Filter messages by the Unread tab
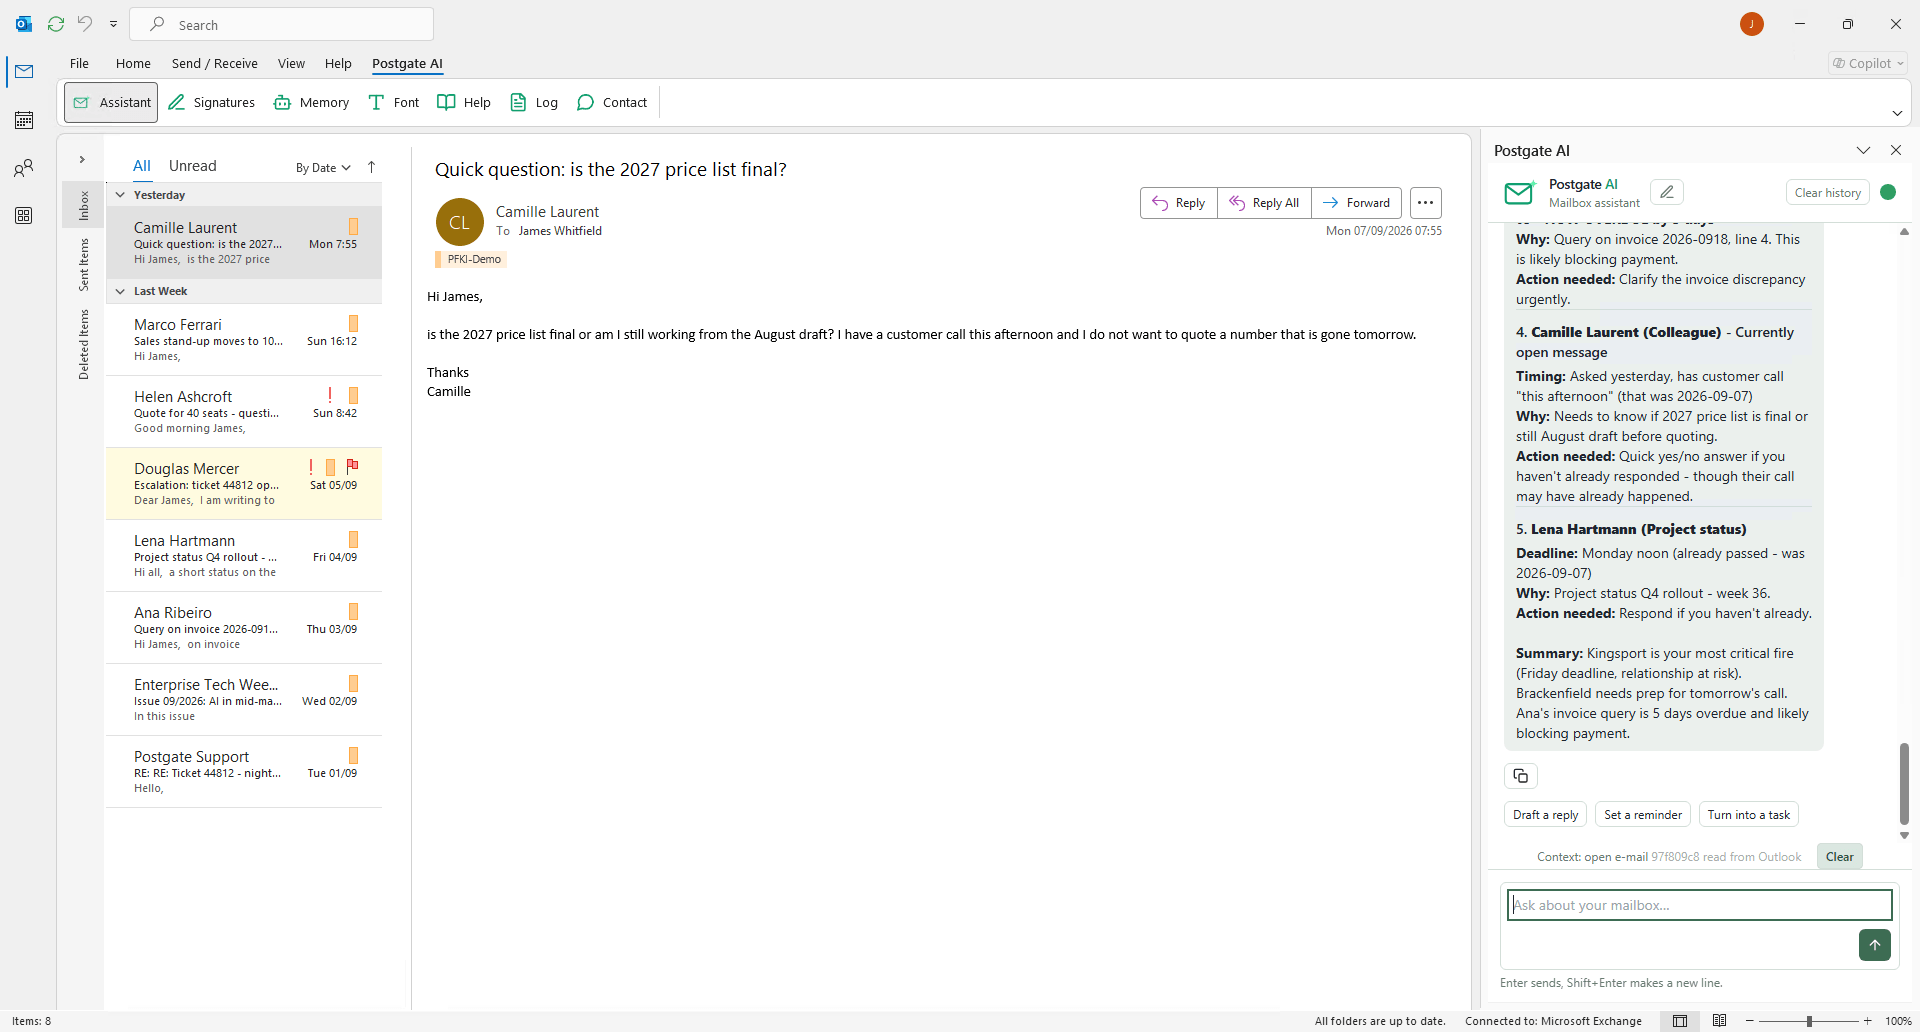Viewport: 1920px width, 1032px height. click(x=192, y=166)
